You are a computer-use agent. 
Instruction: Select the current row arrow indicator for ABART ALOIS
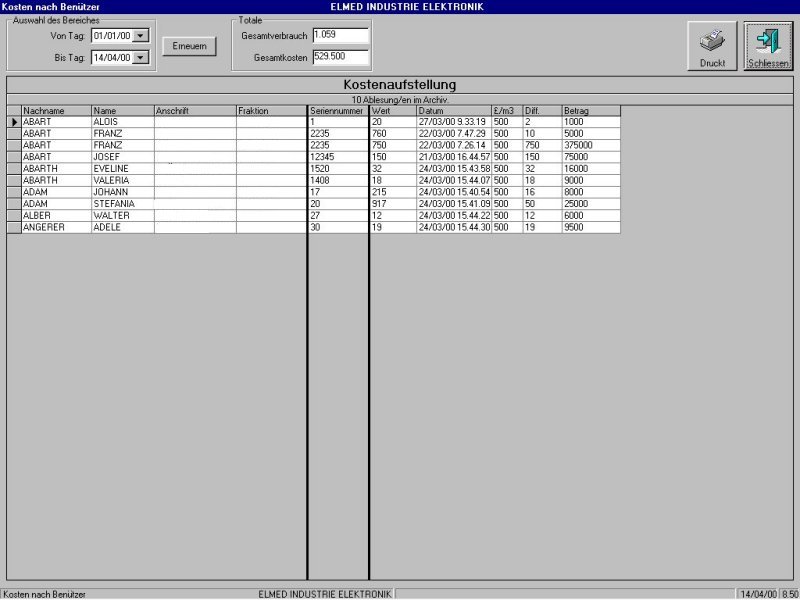(x=14, y=122)
